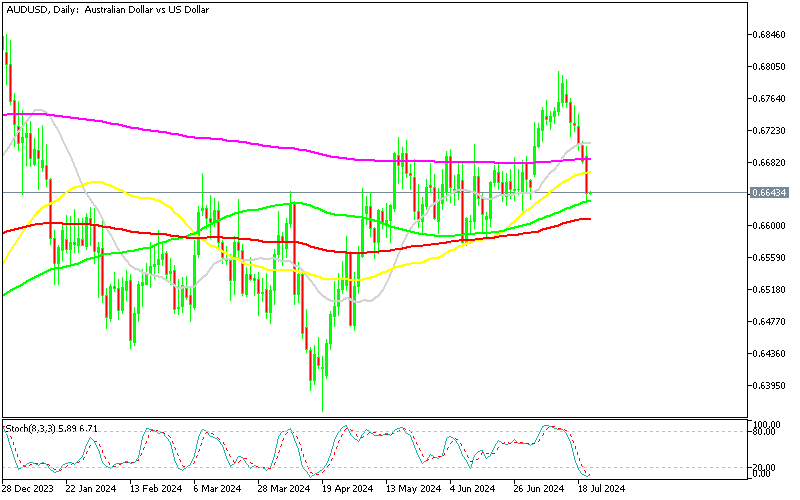Click the 0.65180 price axis label
This screenshot has height=500, width=800.
click(769, 289)
